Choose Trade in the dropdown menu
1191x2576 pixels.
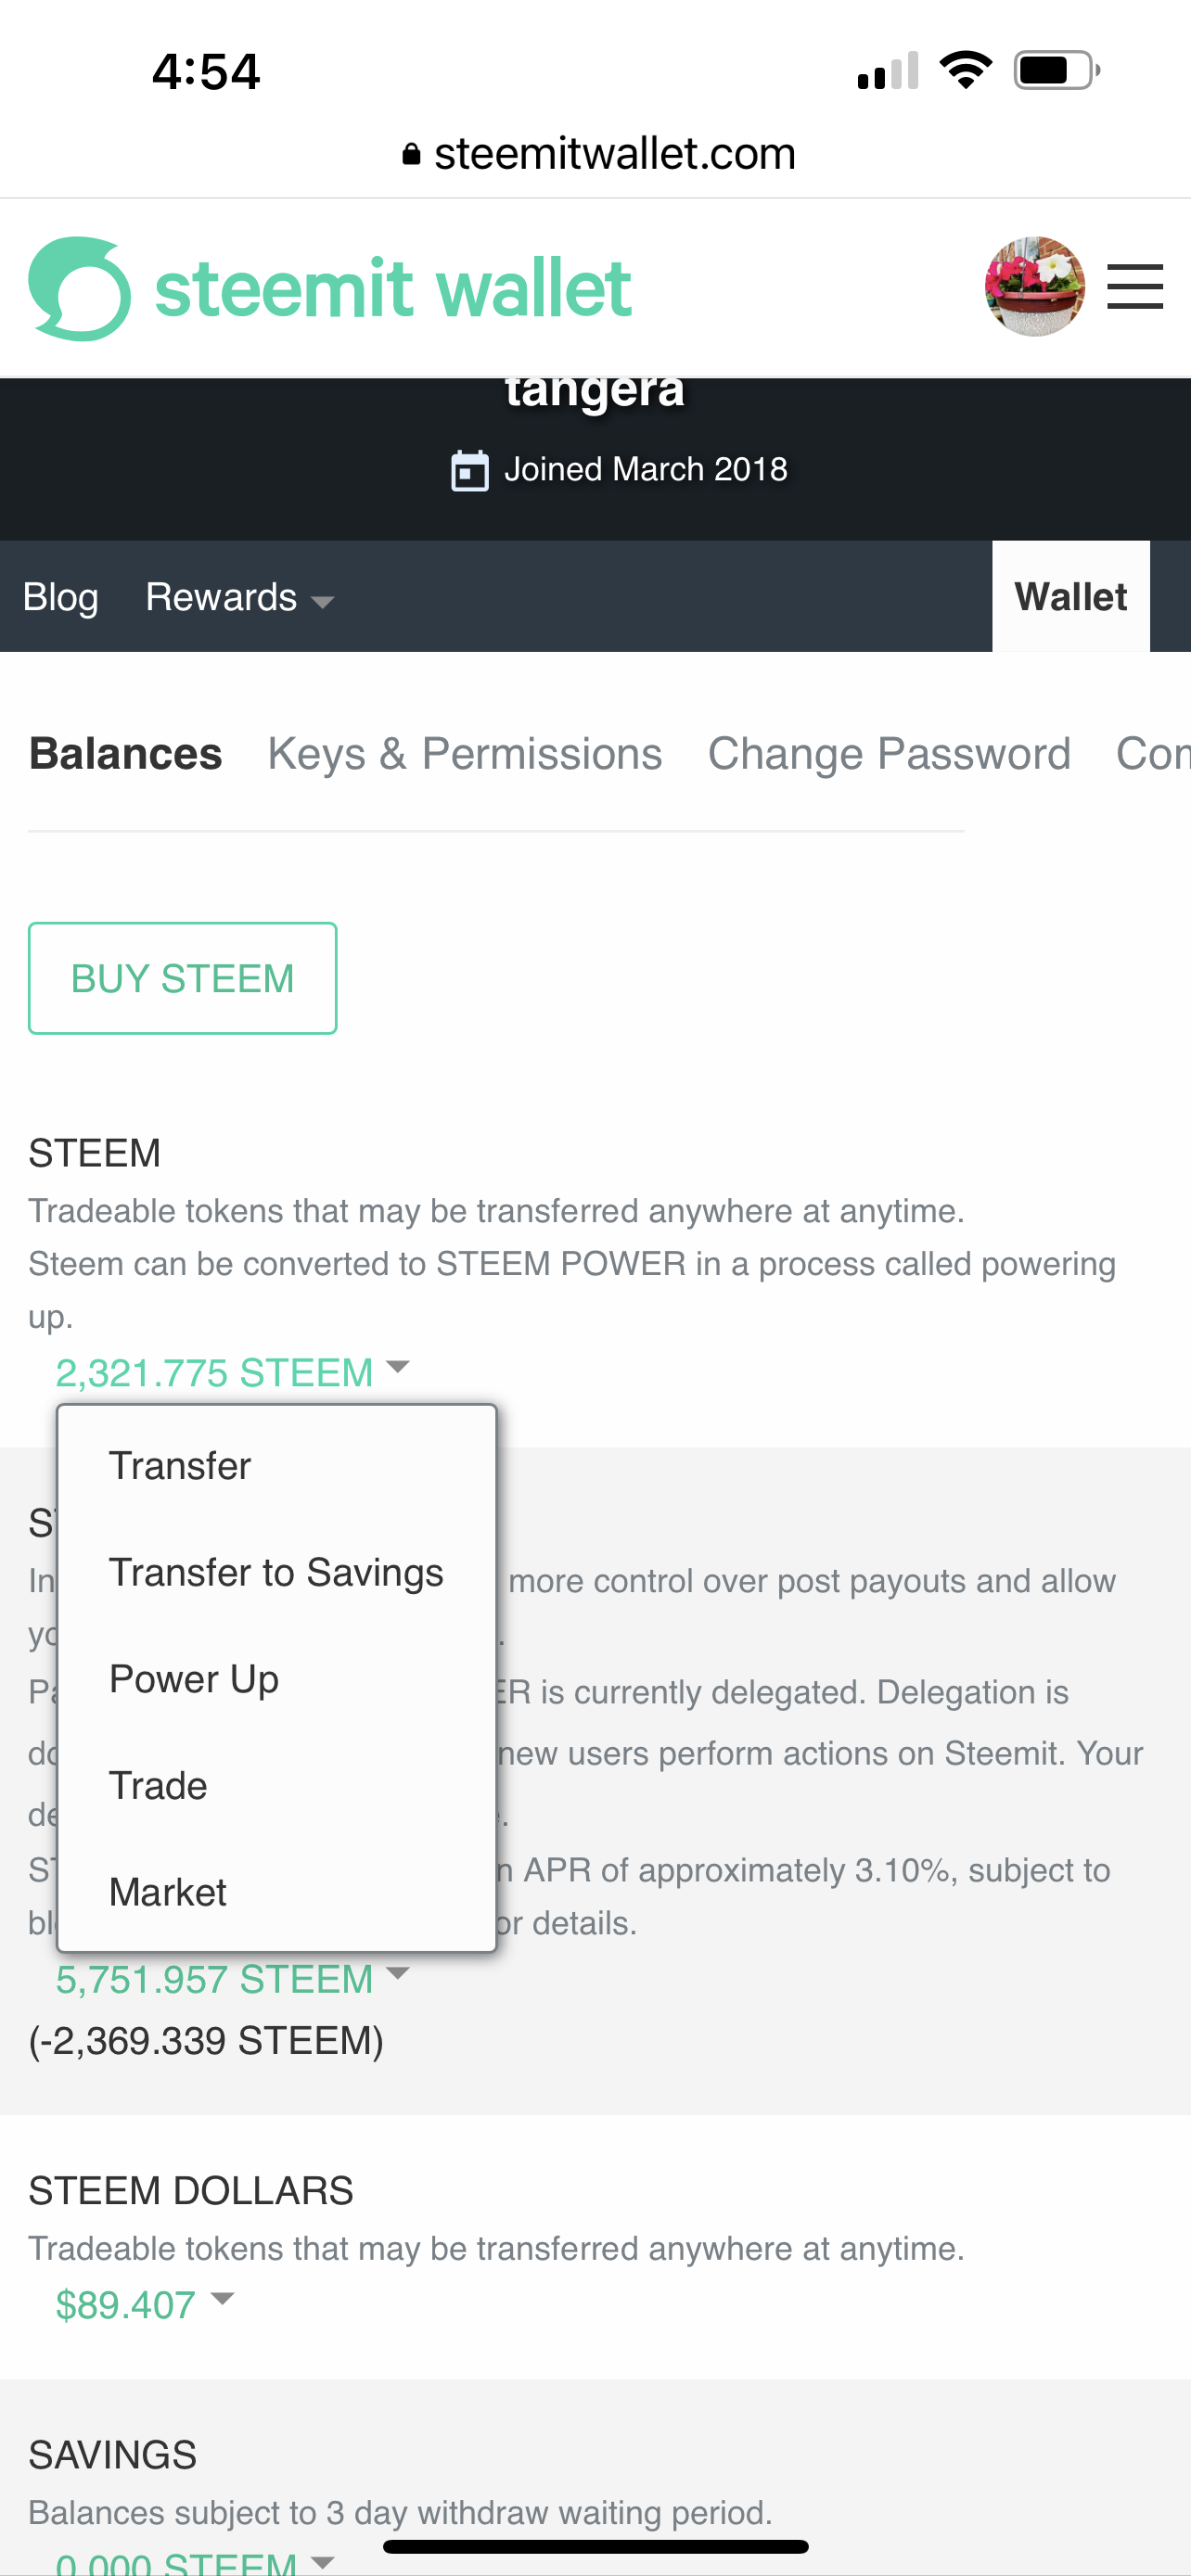click(x=158, y=1786)
